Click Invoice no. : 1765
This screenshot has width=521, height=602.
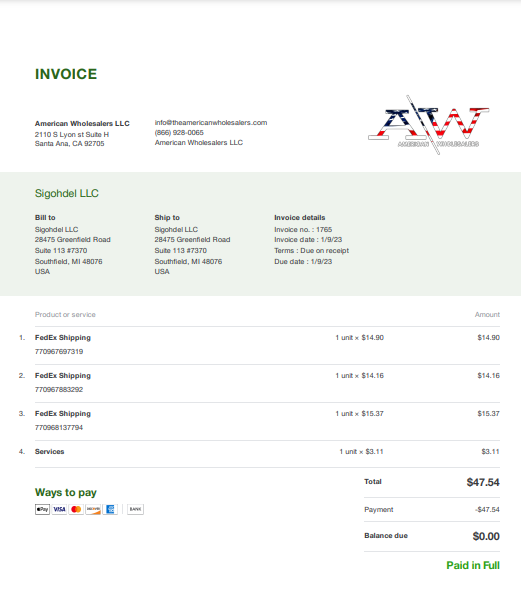[303, 230]
